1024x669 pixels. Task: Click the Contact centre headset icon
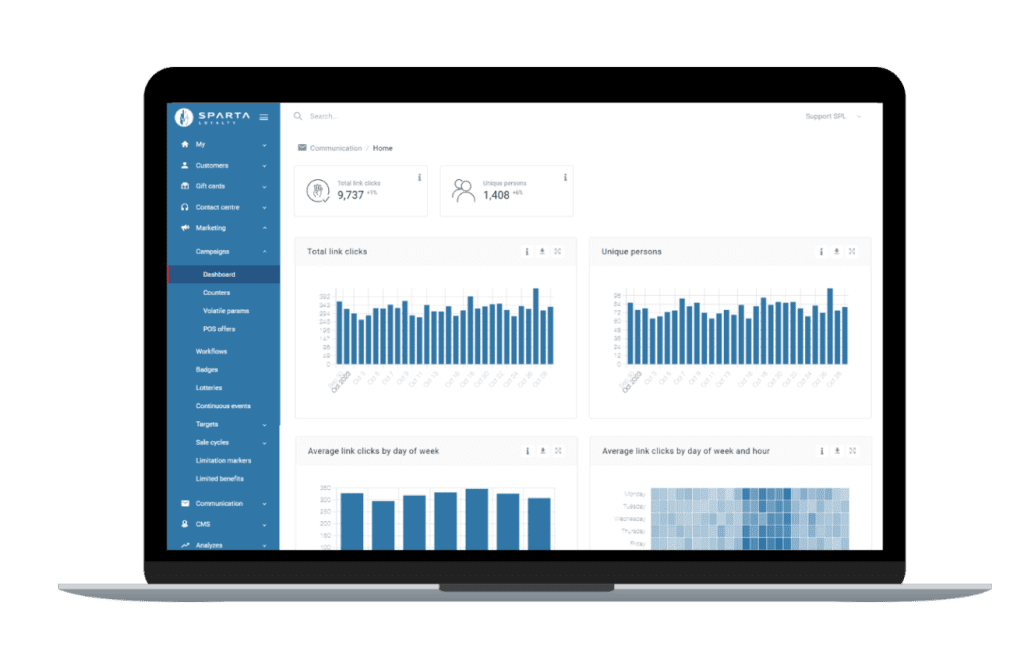(185, 207)
